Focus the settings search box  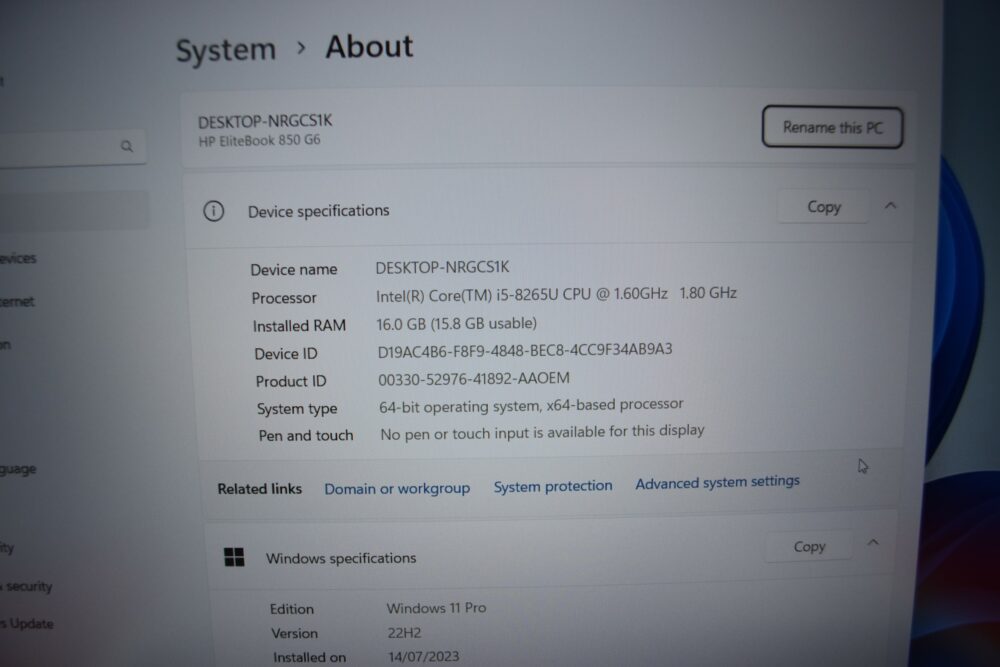coord(71,147)
